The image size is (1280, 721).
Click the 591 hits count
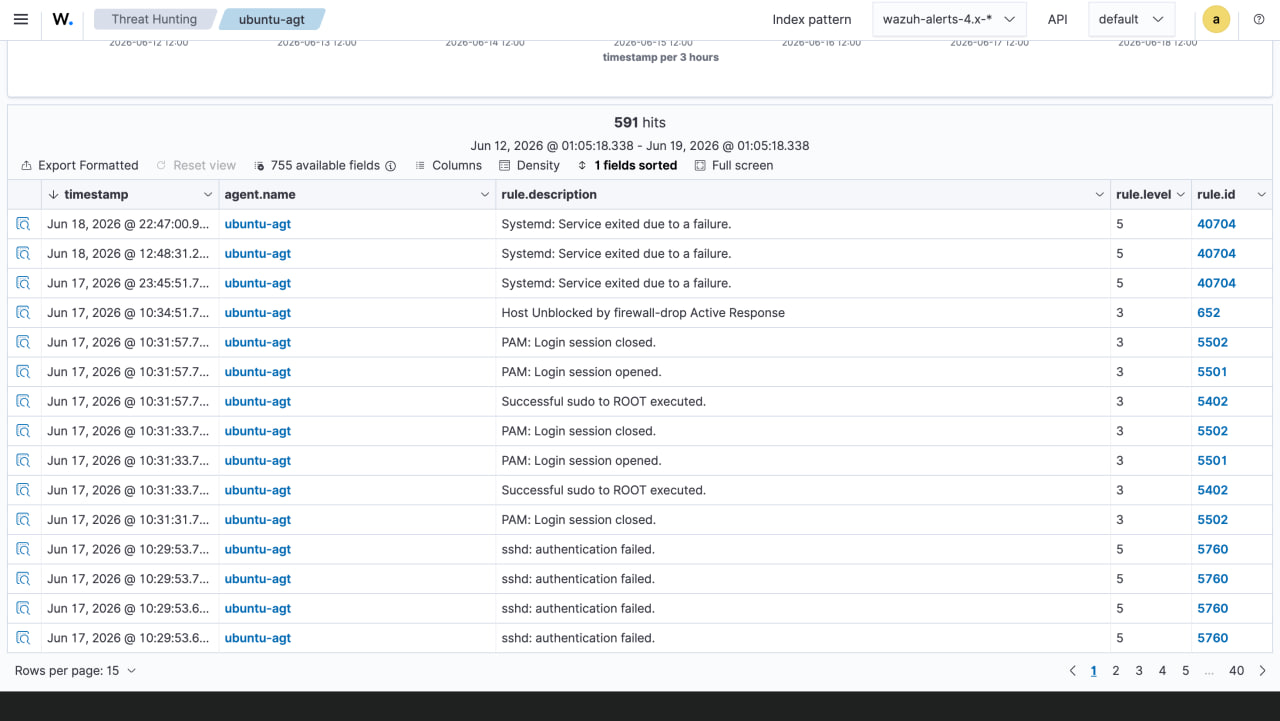tap(640, 122)
